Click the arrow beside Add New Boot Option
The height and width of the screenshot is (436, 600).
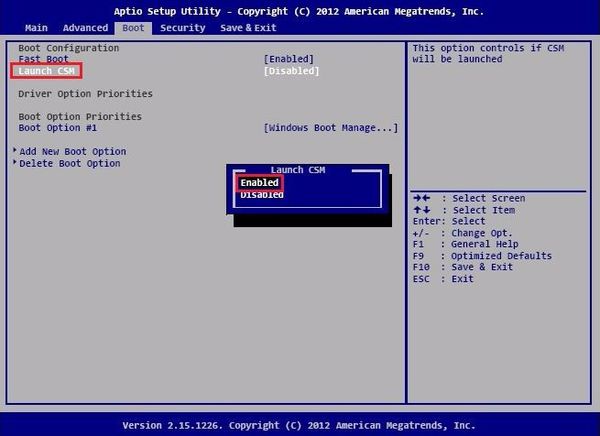click(15, 151)
